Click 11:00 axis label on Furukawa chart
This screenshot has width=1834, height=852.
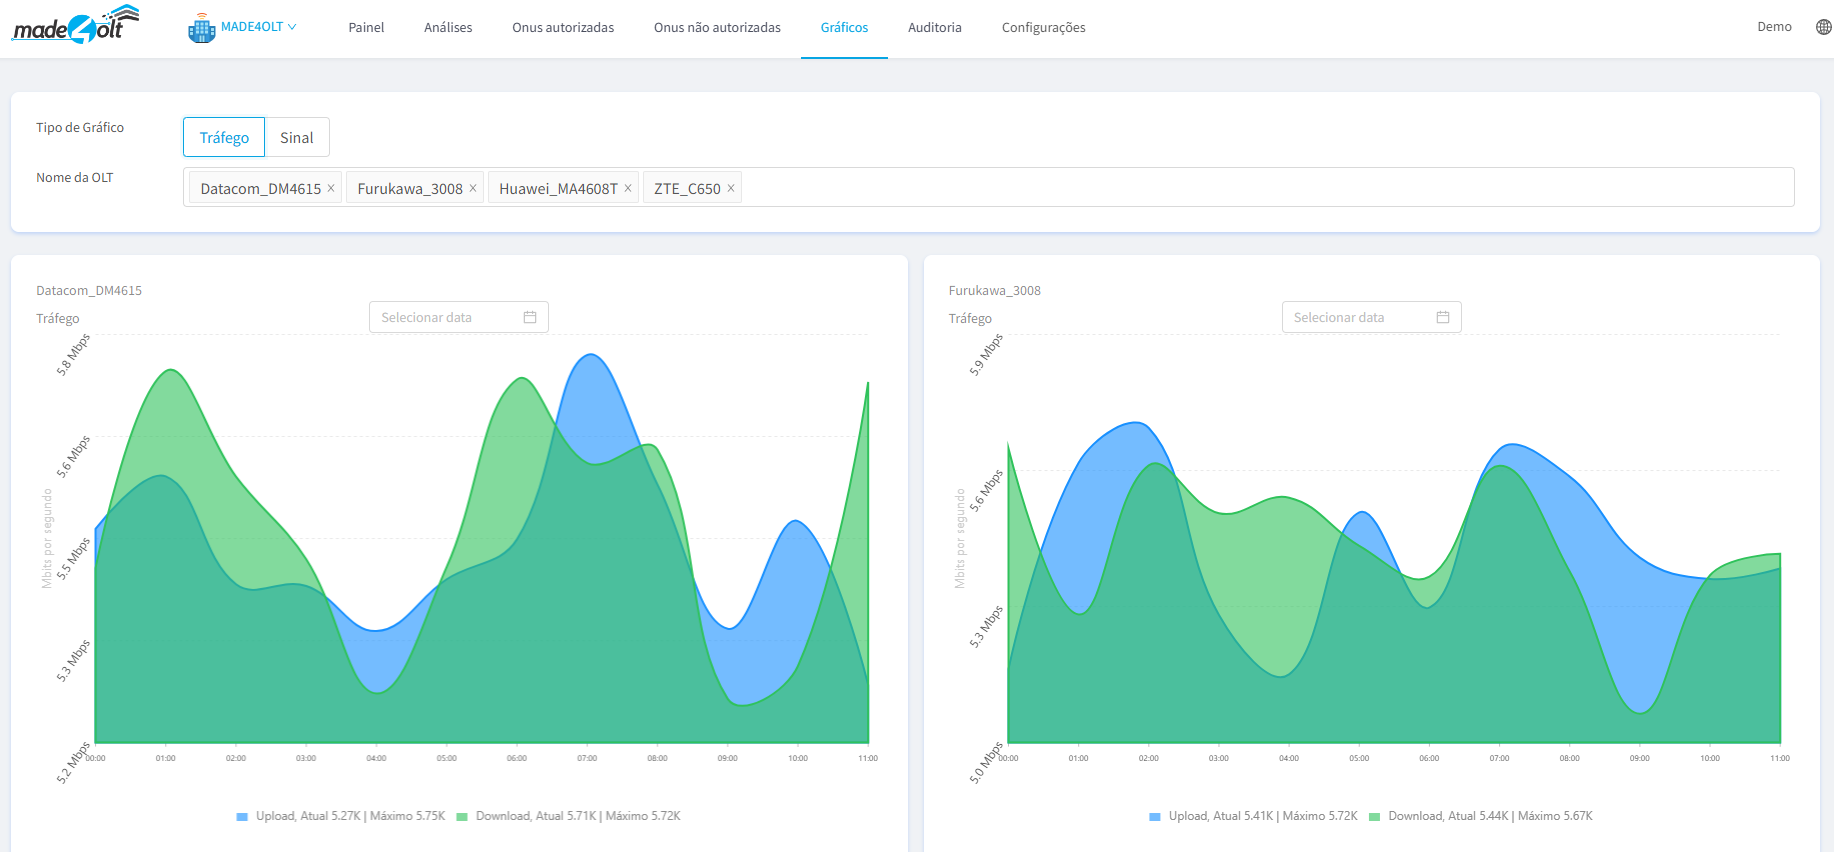(x=1780, y=758)
